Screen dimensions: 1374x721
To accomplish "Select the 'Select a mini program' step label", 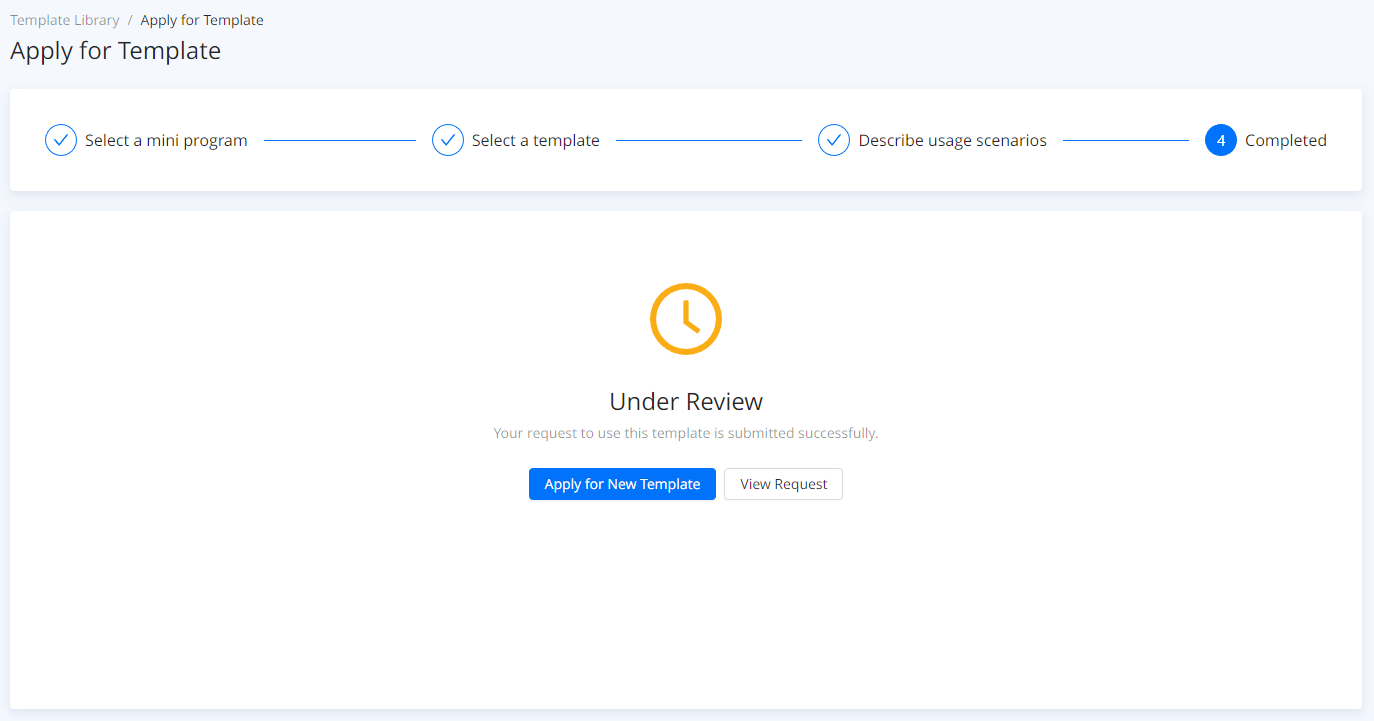I will click(166, 141).
